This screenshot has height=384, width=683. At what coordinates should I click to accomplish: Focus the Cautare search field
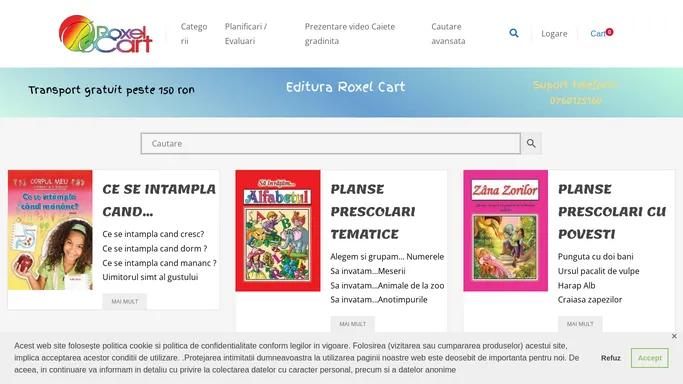tap(331, 143)
